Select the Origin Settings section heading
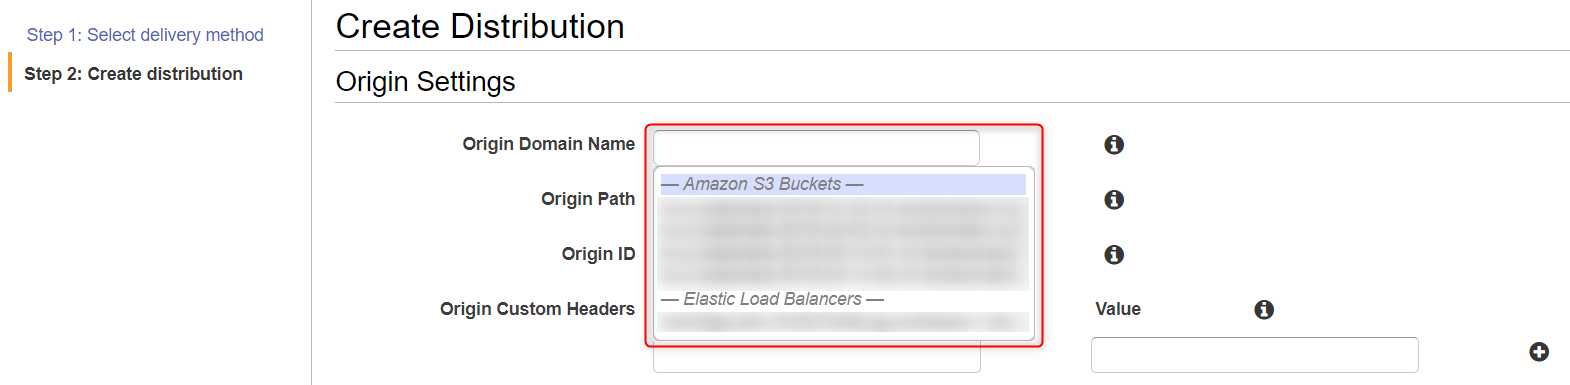1570x385 pixels. pos(425,82)
